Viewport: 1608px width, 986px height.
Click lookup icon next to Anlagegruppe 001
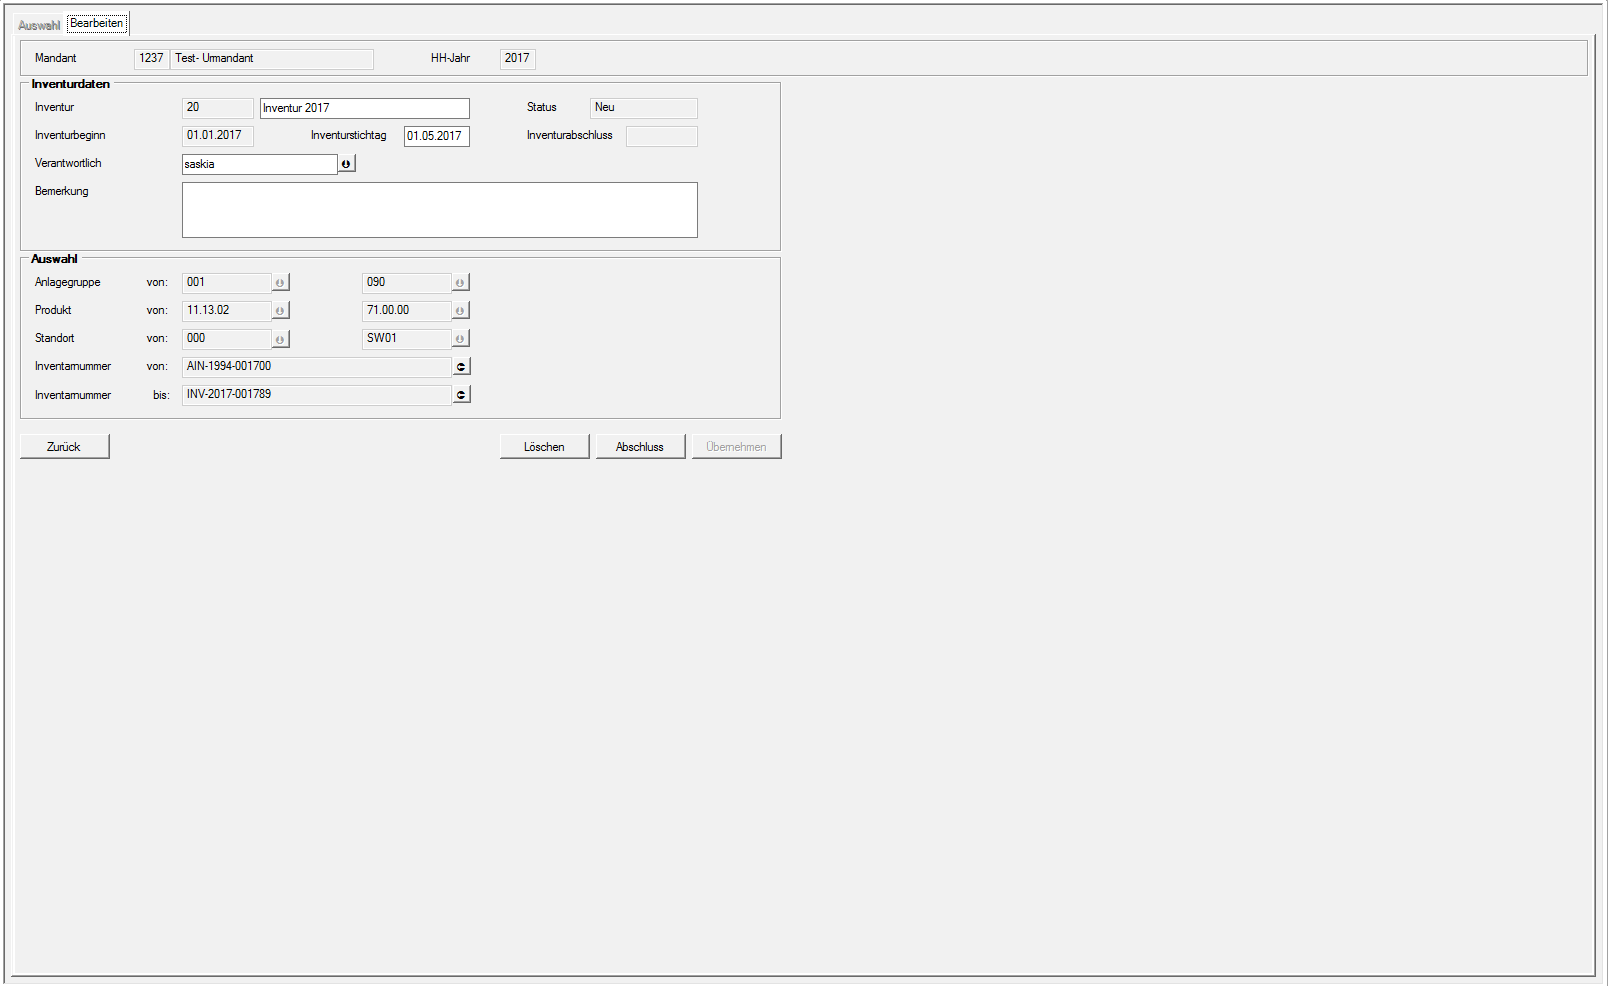tap(280, 283)
